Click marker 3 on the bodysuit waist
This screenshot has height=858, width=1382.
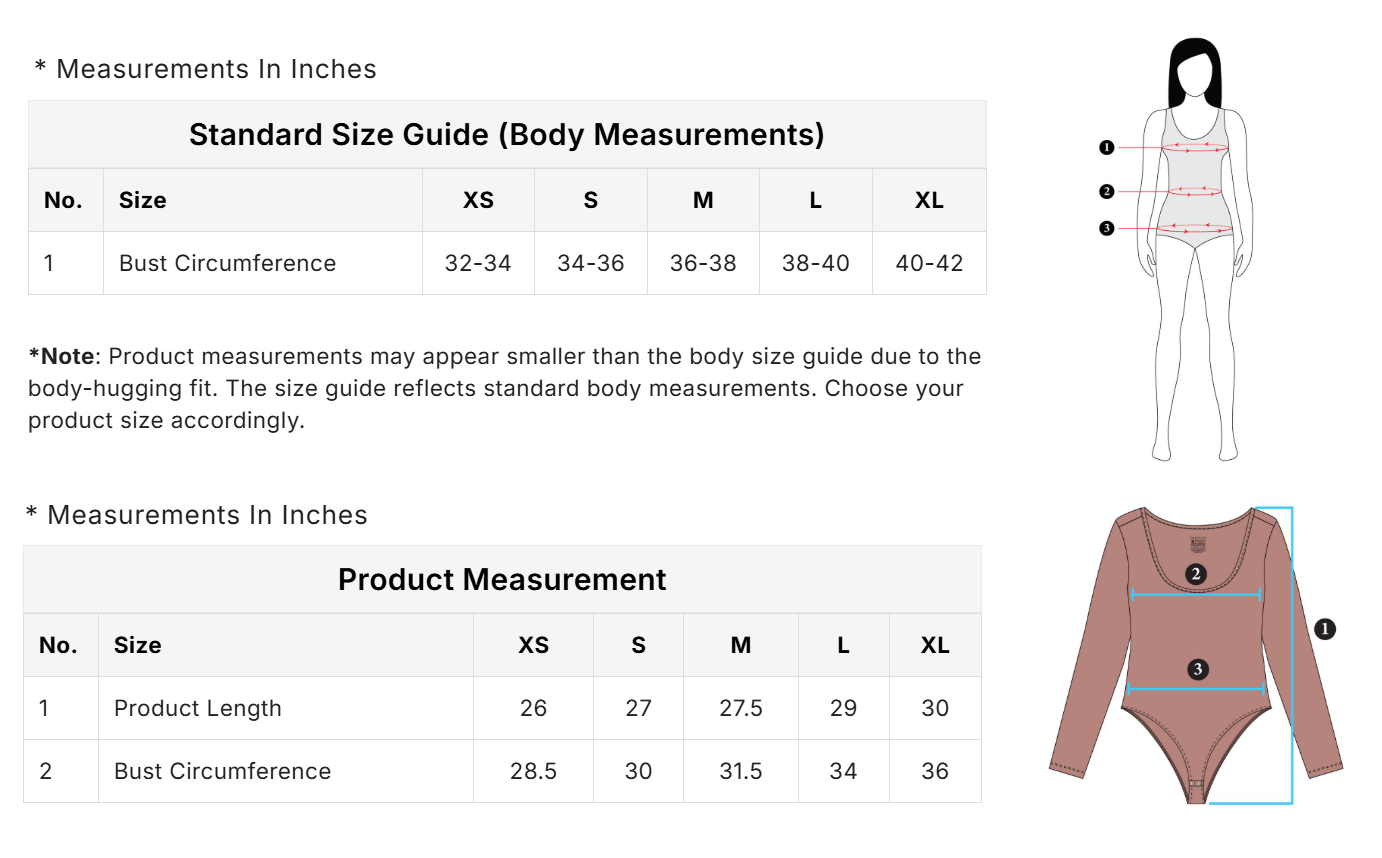pos(1198,669)
